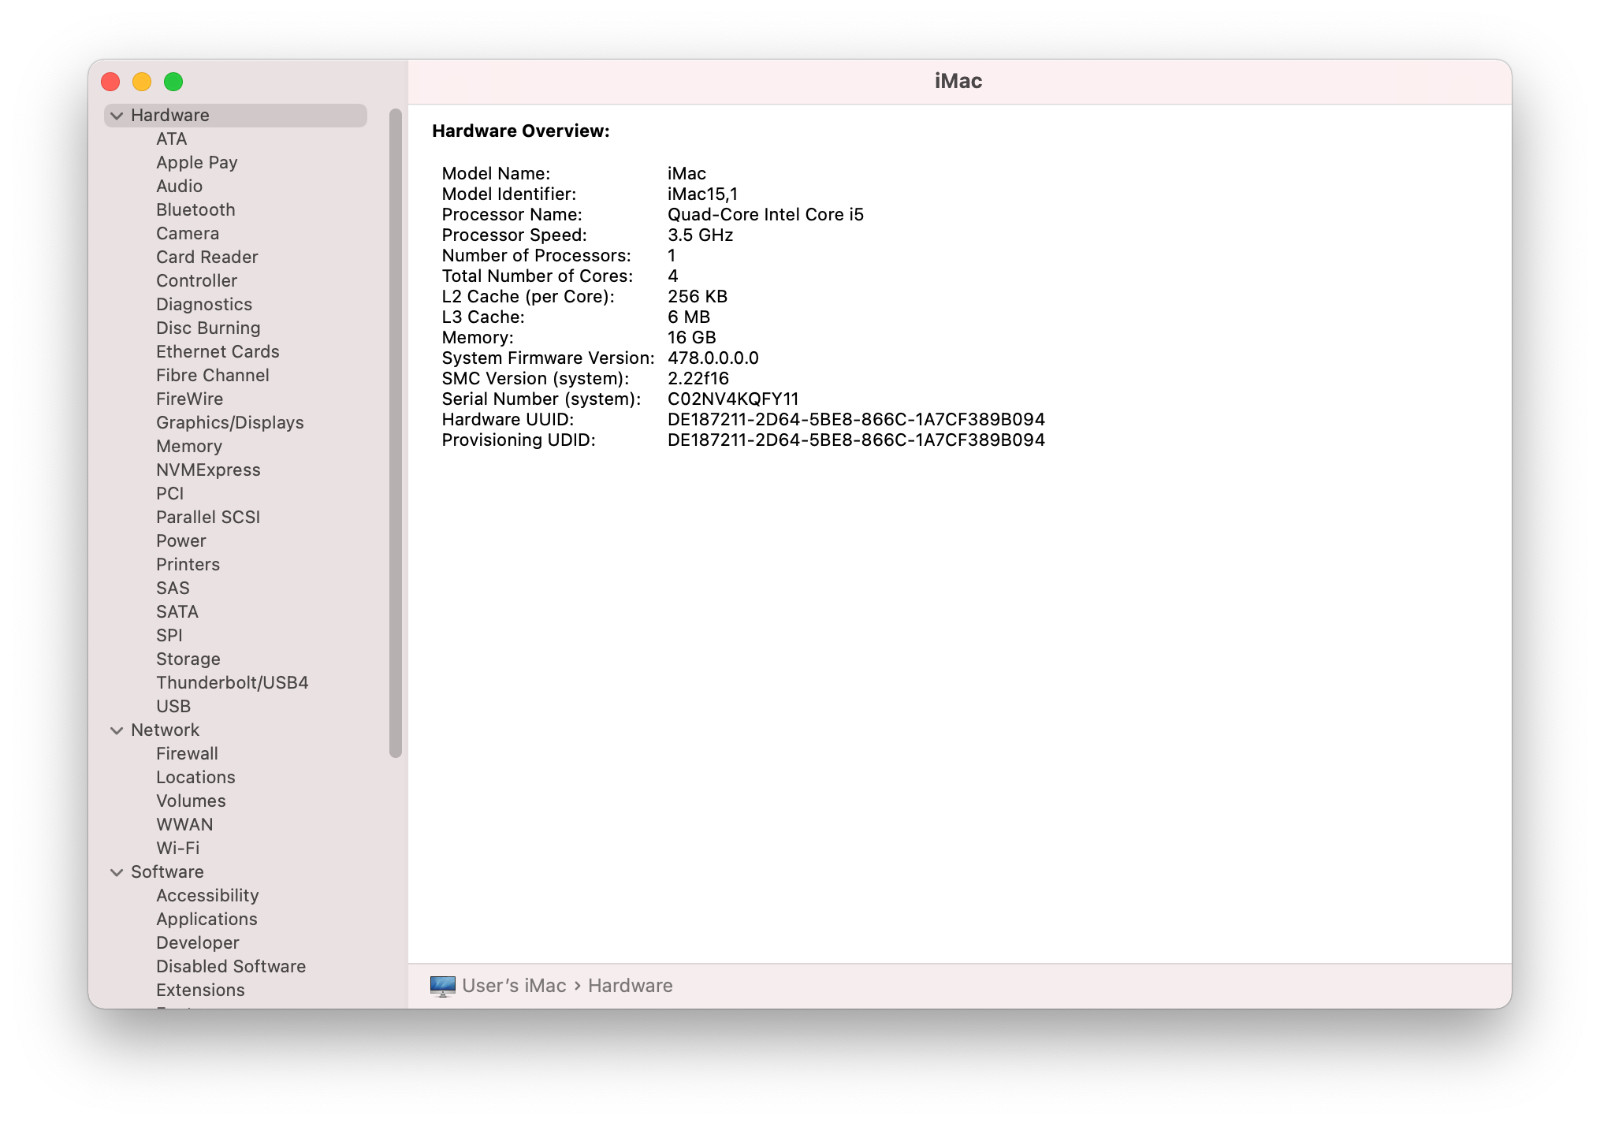Click the processor name Quad-Core Intel Core i5
The height and width of the screenshot is (1125, 1600).
coord(766,215)
